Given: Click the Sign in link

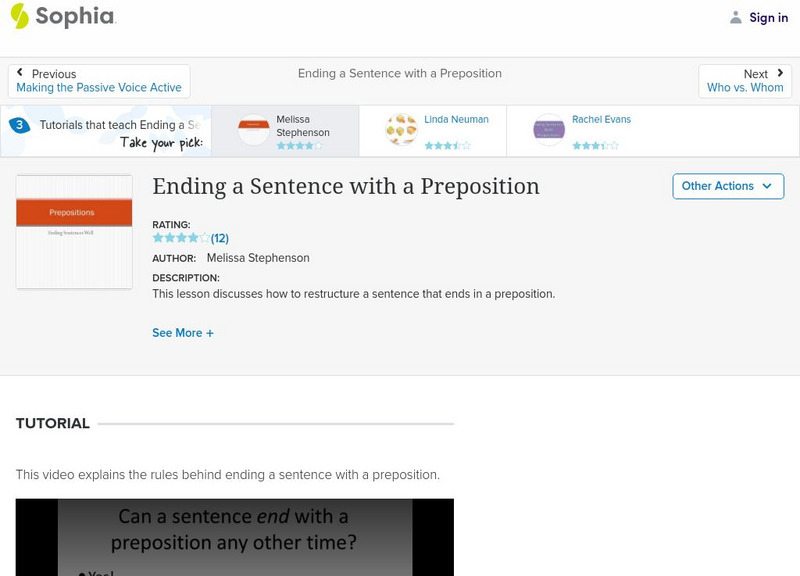Looking at the screenshot, I should coord(768,18).
